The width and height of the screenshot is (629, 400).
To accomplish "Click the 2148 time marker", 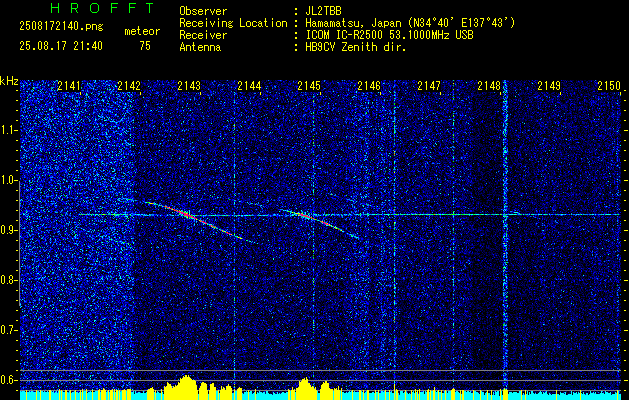I will [489, 86].
